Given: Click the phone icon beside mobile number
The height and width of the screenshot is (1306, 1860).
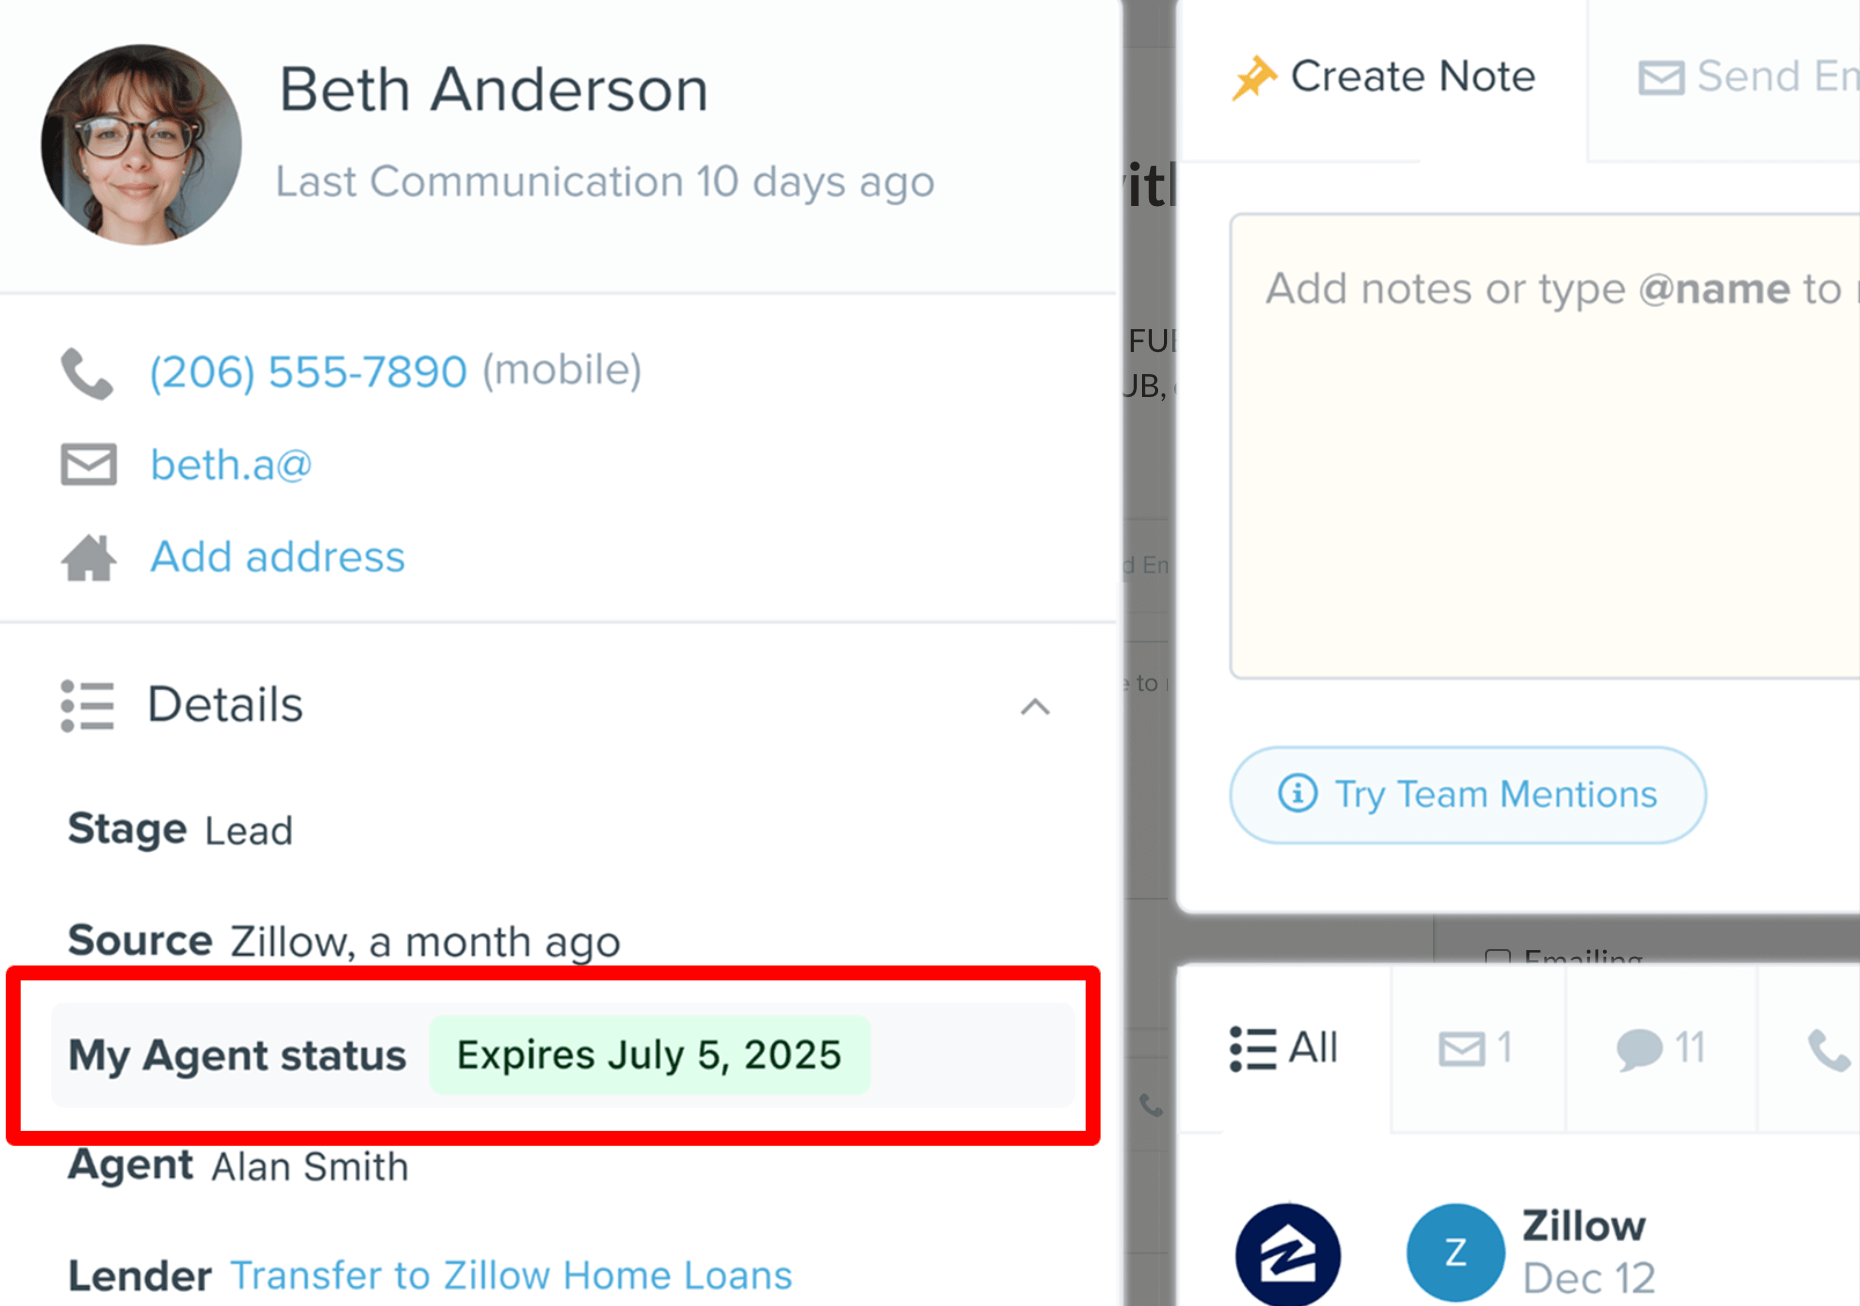Looking at the screenshot, I should 88,373.
